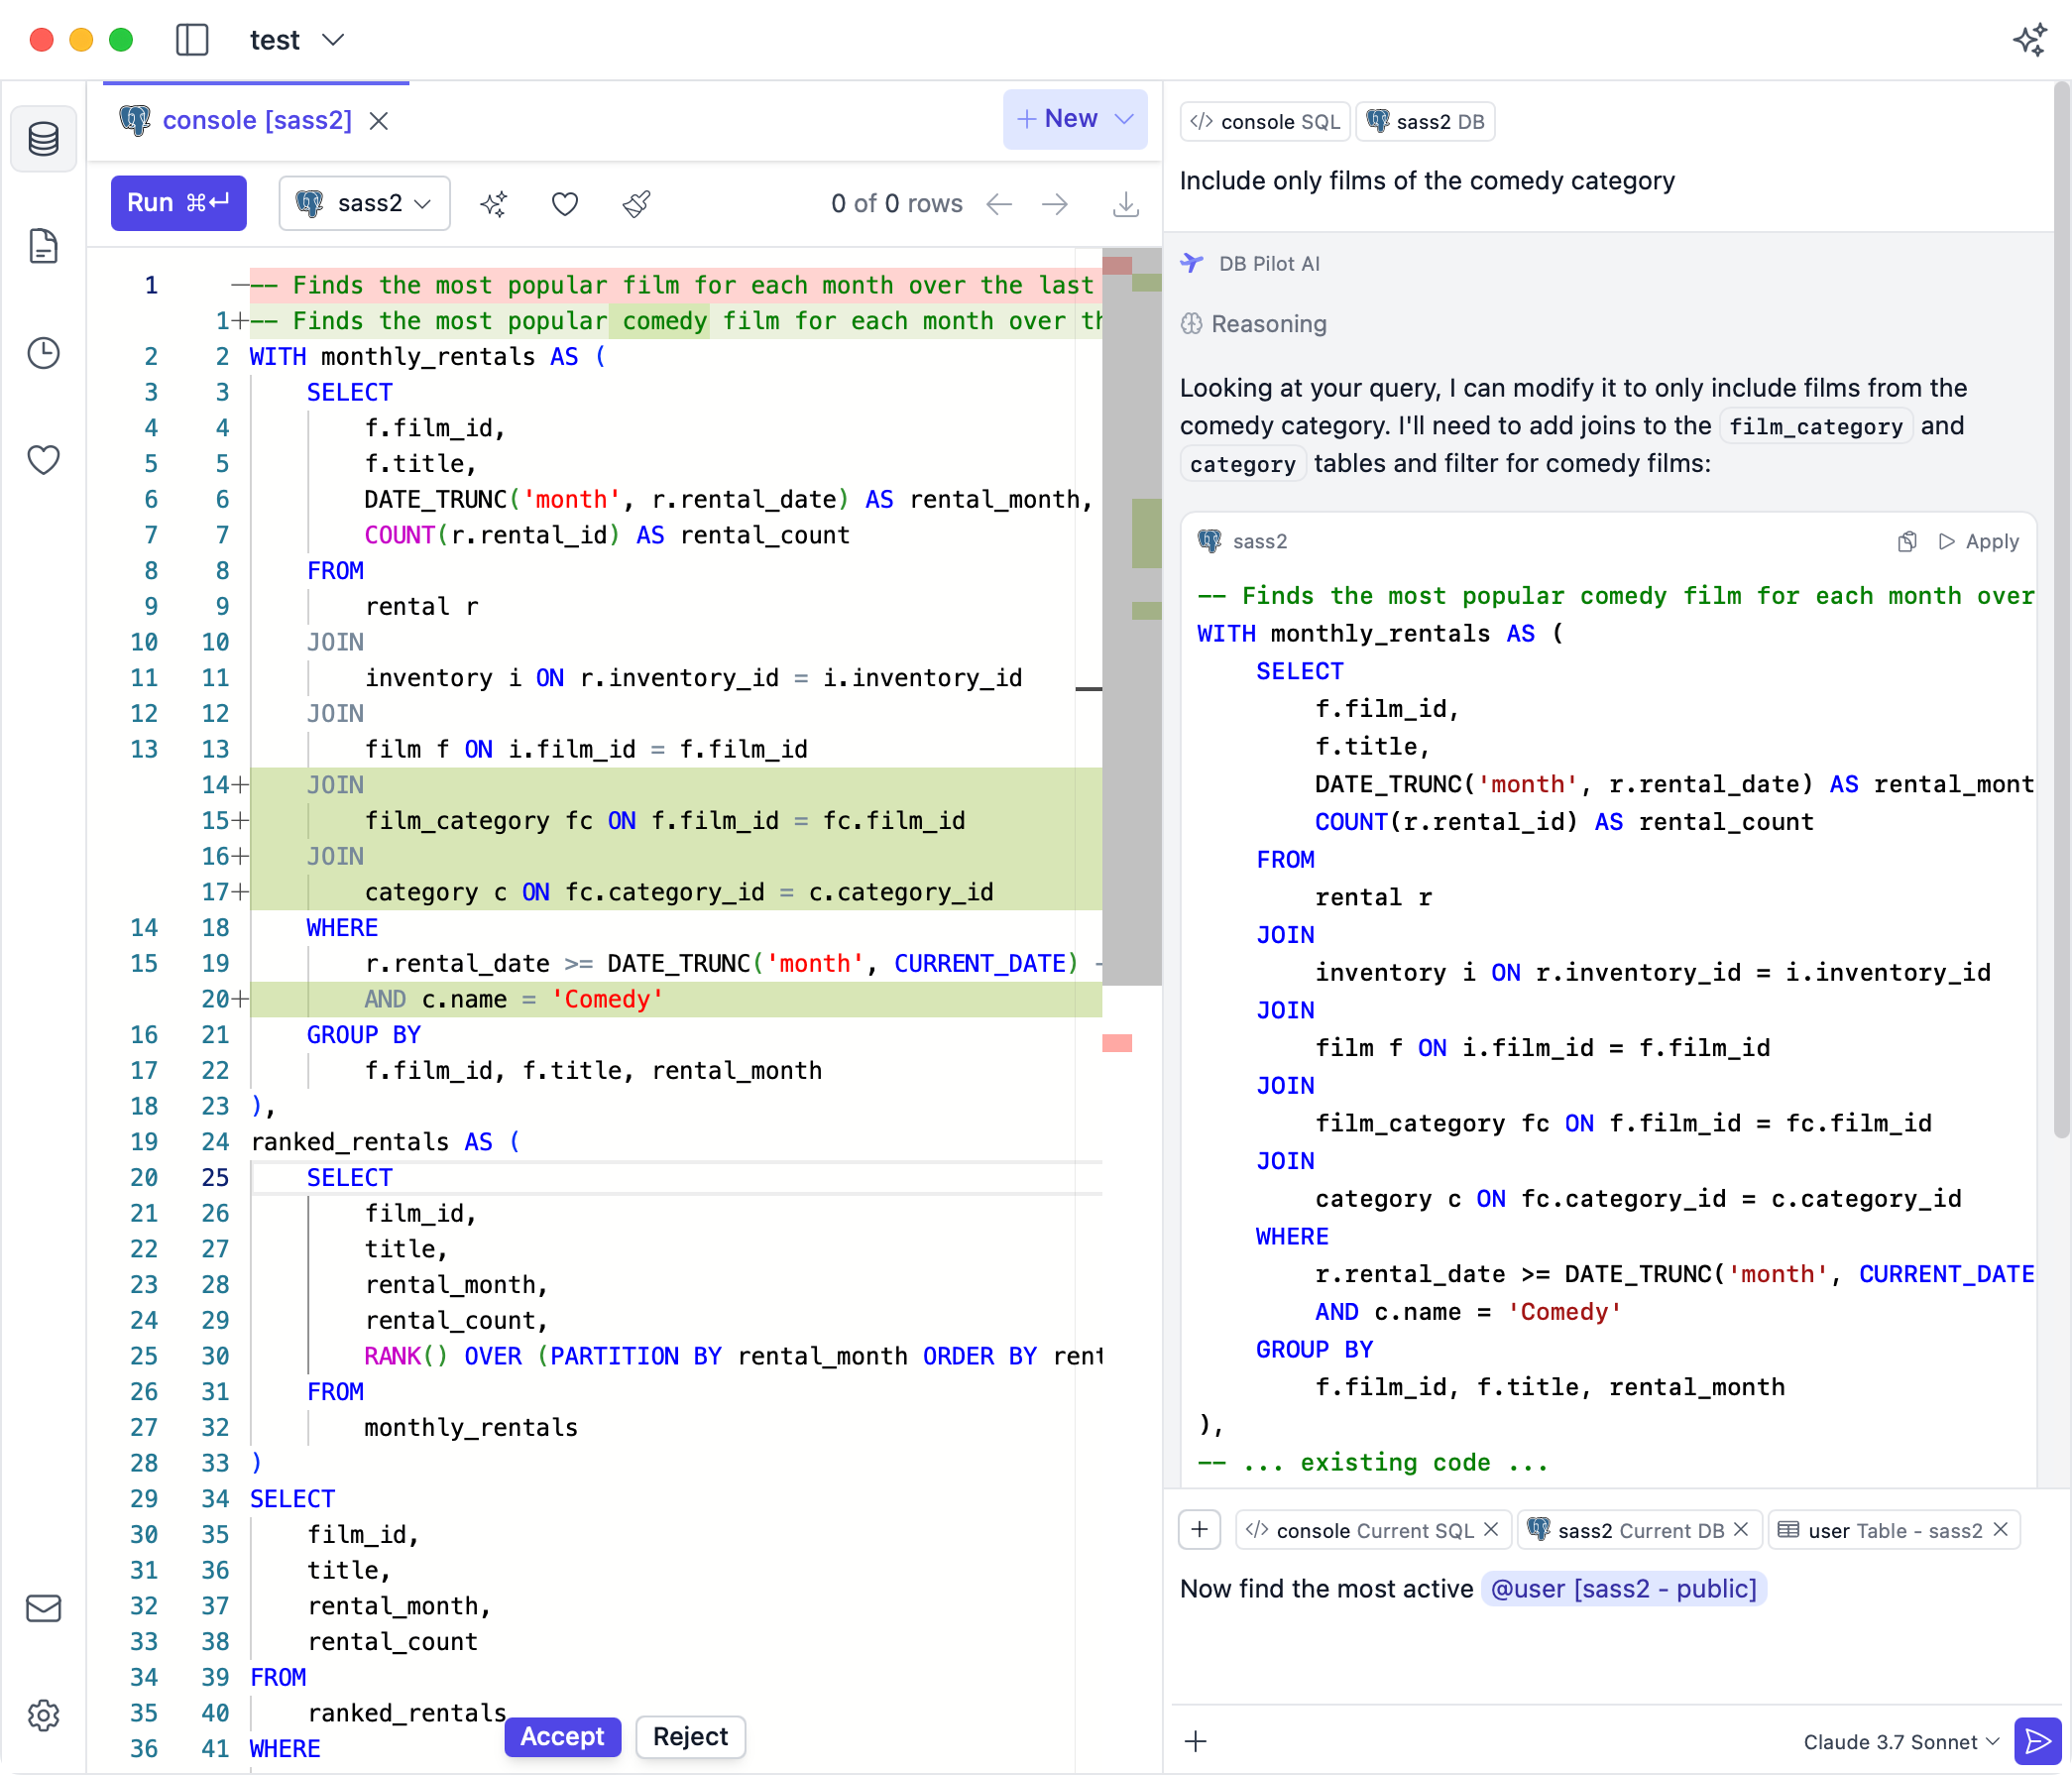Copy the suggested SQL code block
Screen dimensions: 2072x1775
coord(1907,541)
